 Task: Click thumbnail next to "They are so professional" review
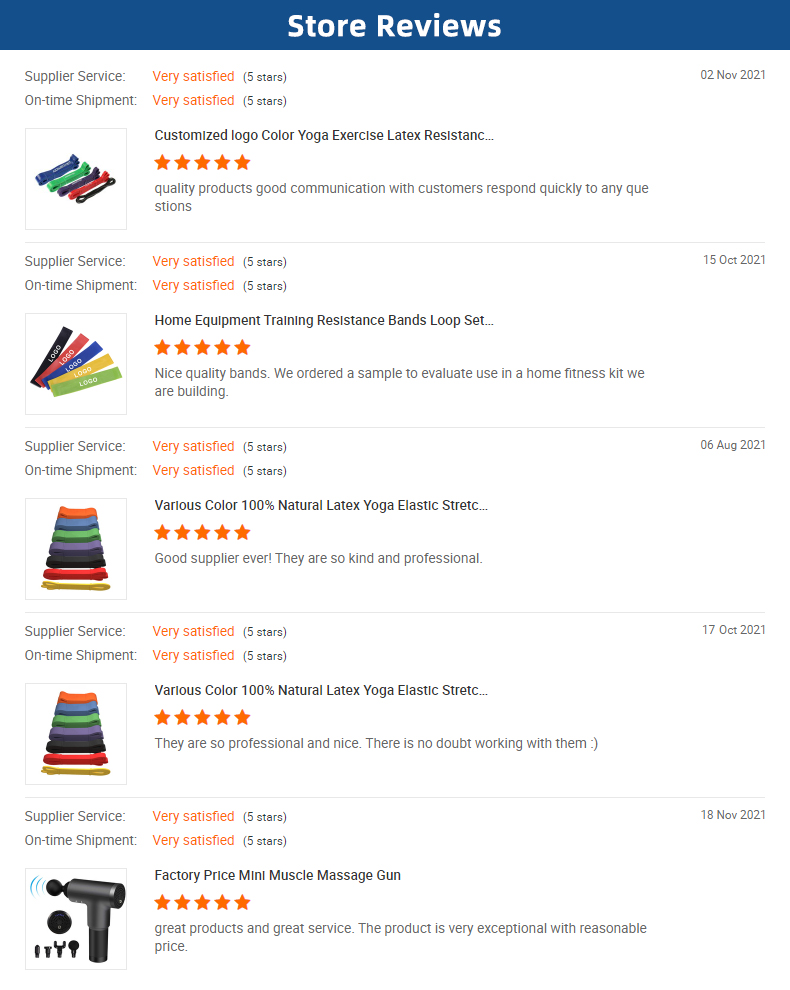click(x=76, y=734)
